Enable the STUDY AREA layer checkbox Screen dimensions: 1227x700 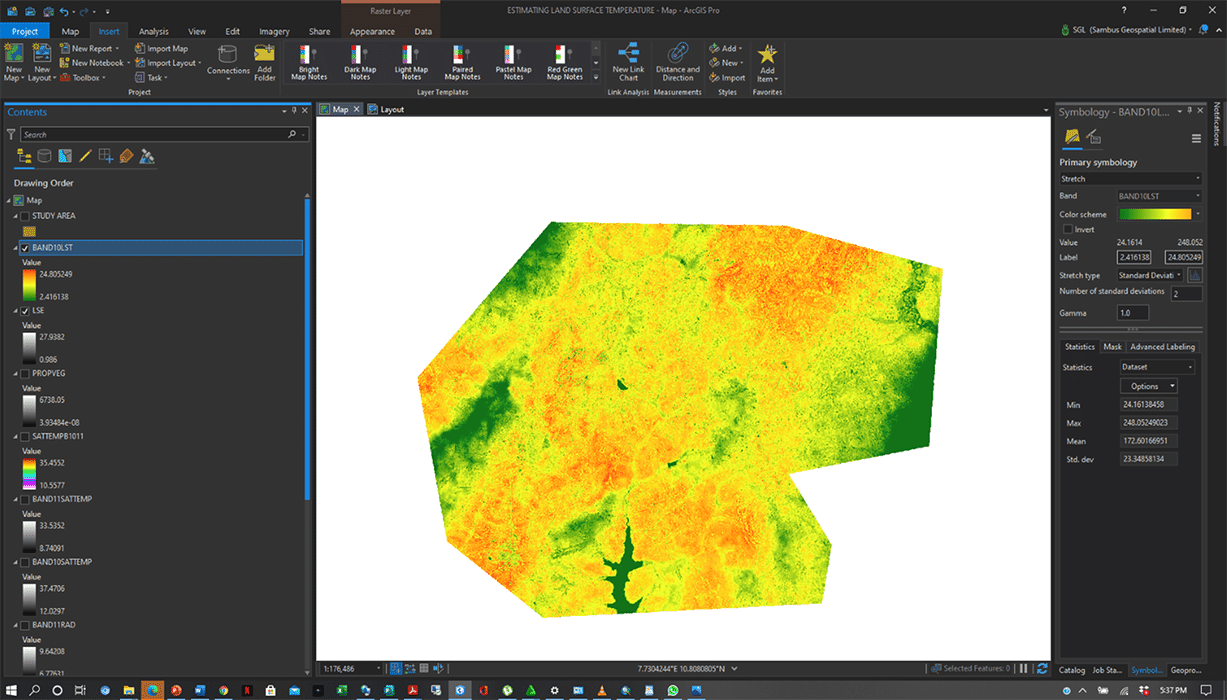click(25, 216)
